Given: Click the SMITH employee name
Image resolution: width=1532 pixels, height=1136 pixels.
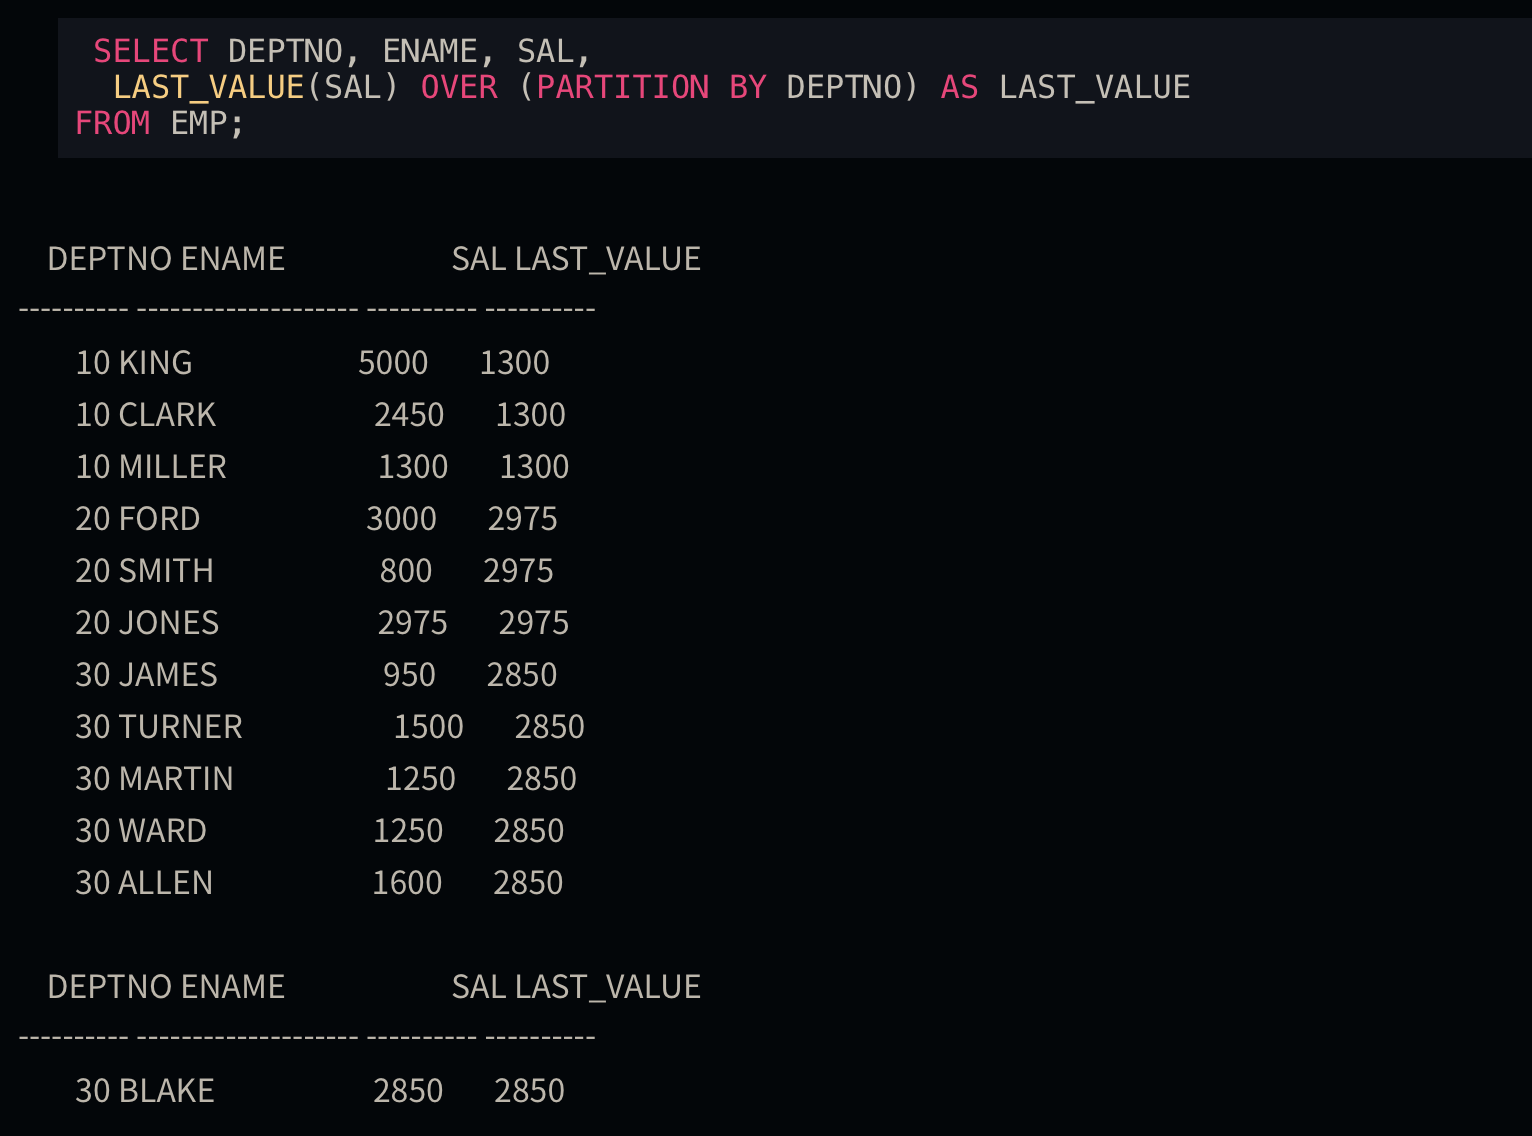Looking at the screenshot, I should click(166, 570).
